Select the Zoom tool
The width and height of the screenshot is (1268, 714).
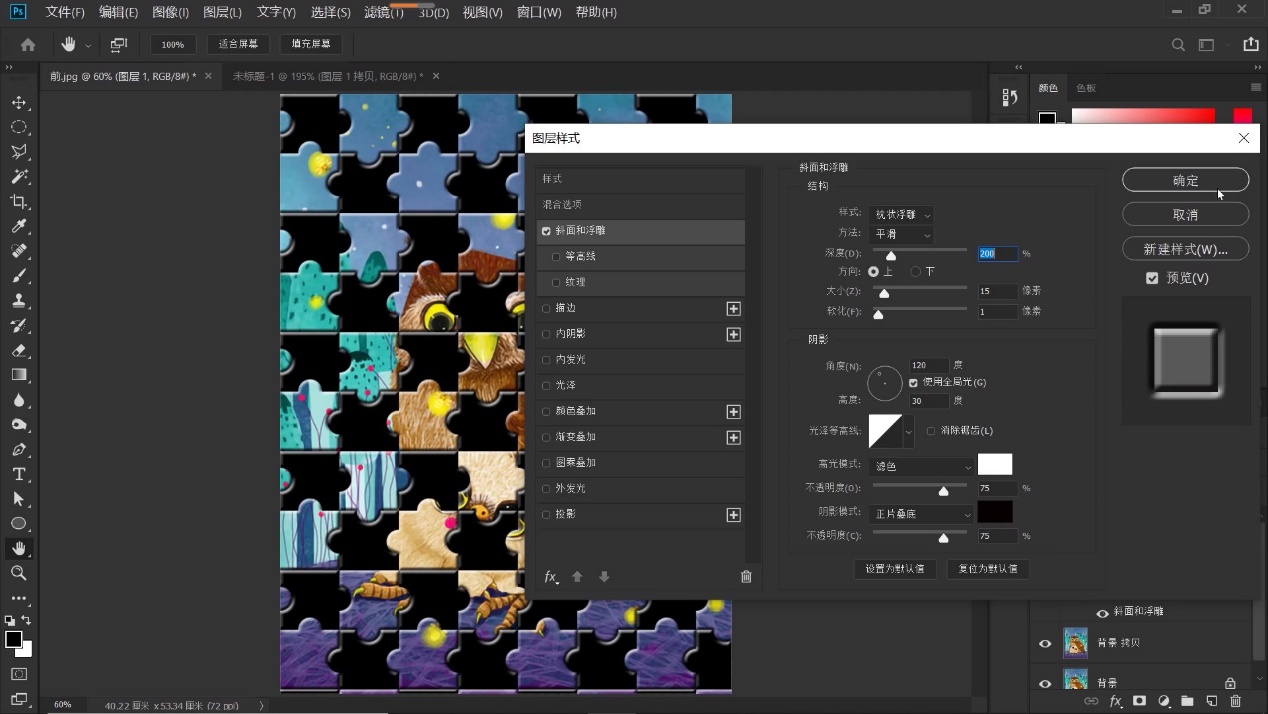(x=18, y=573)
